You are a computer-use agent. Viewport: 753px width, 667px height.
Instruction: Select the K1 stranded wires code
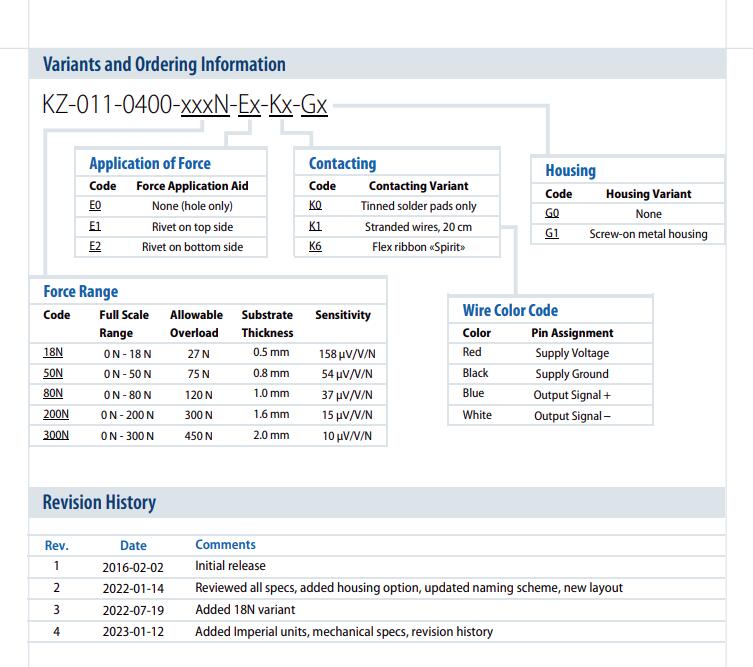[x=315, y=227]
